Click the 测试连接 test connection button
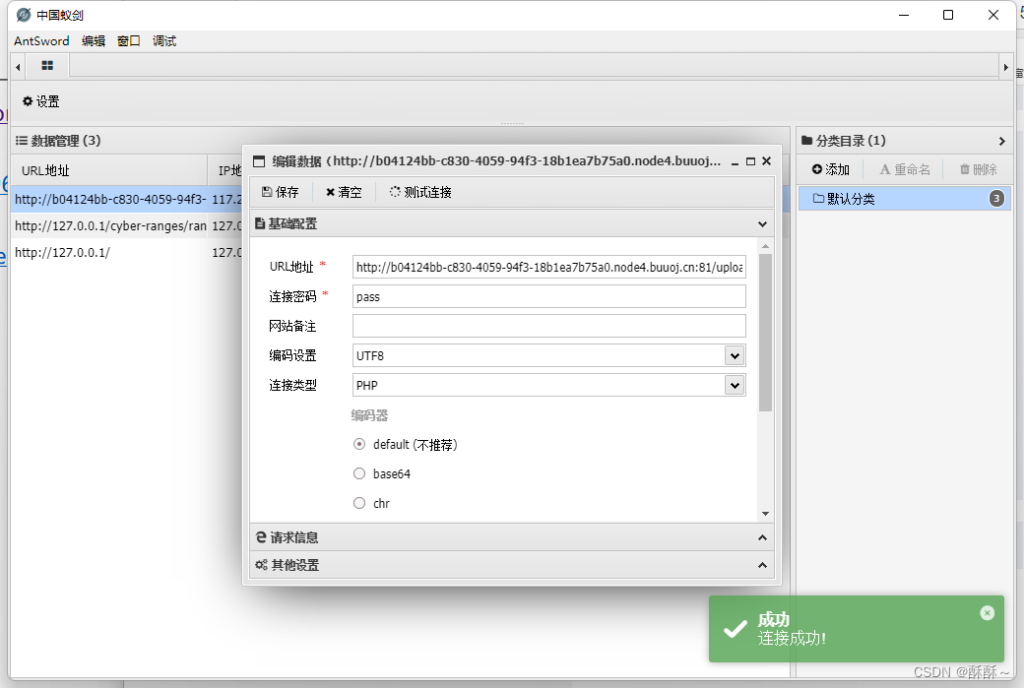Viewport: 1024px width, 688px height. [x=421, y=192]
